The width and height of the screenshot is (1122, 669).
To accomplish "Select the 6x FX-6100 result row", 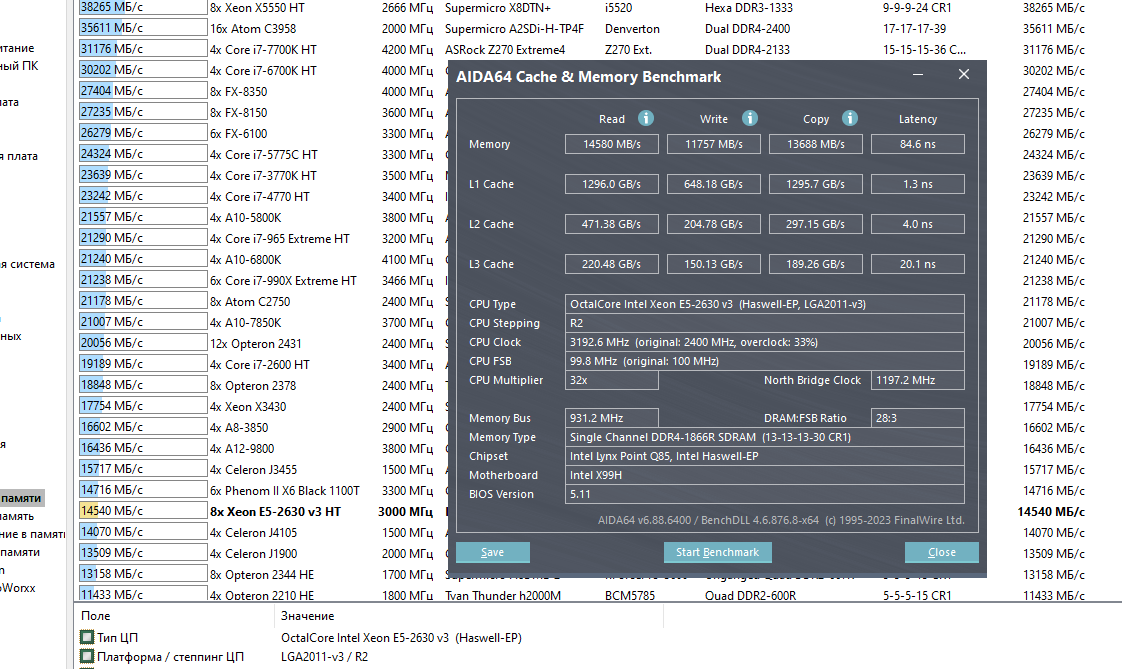I will click(238, 134).
